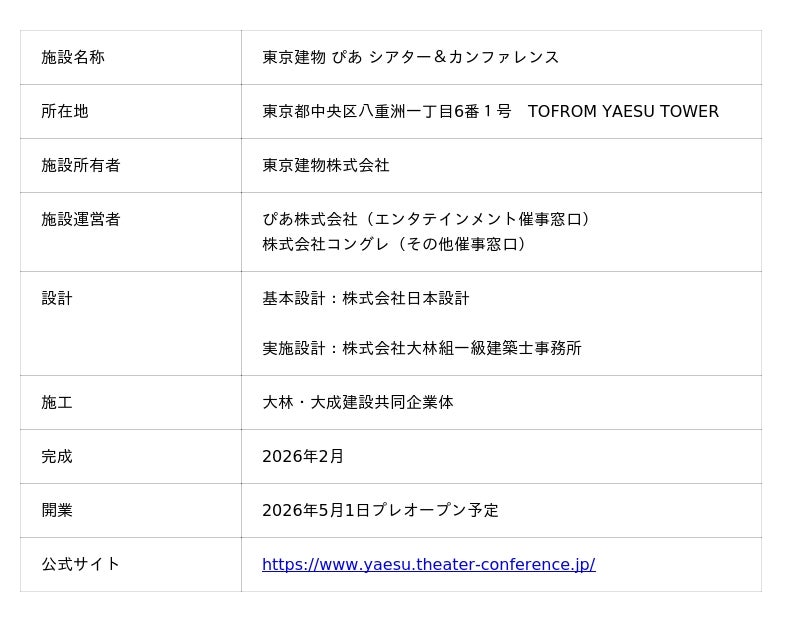800x622 pixels.
Task: Click the 設計 row label
Action: pyautogui.click(x=57, y=299)
